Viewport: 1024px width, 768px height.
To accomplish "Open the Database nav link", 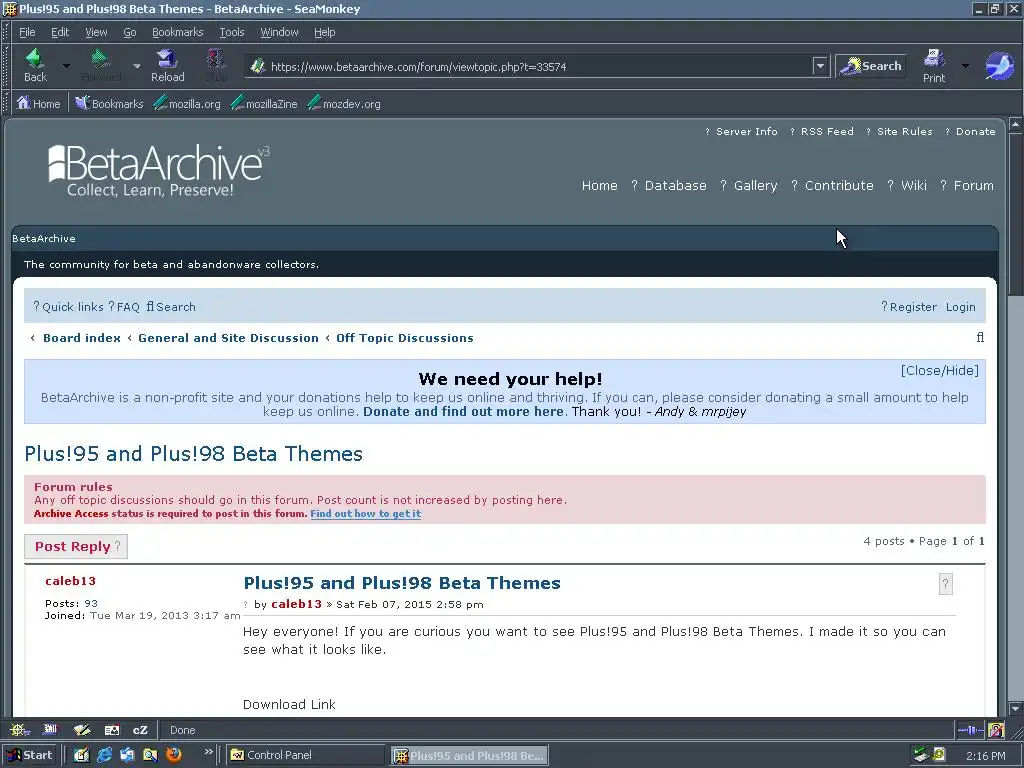I will [x=675, y=185].
